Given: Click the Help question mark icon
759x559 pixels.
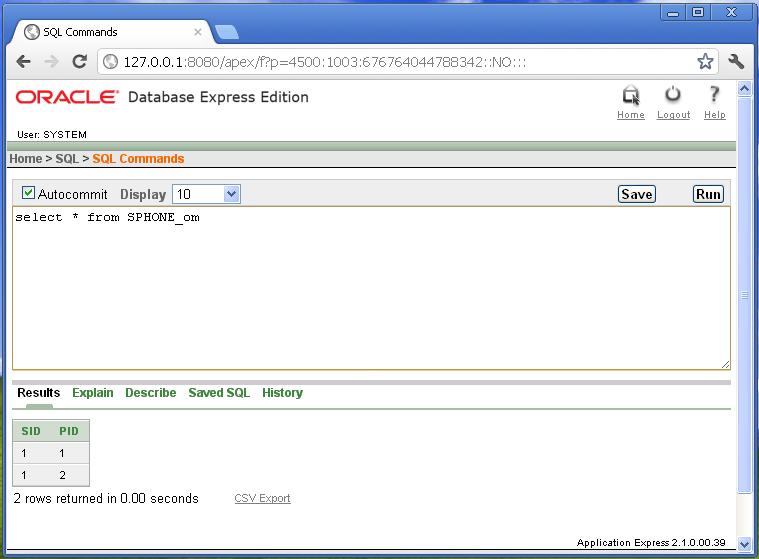Looking at the screenshot, I should click(714, 94).
